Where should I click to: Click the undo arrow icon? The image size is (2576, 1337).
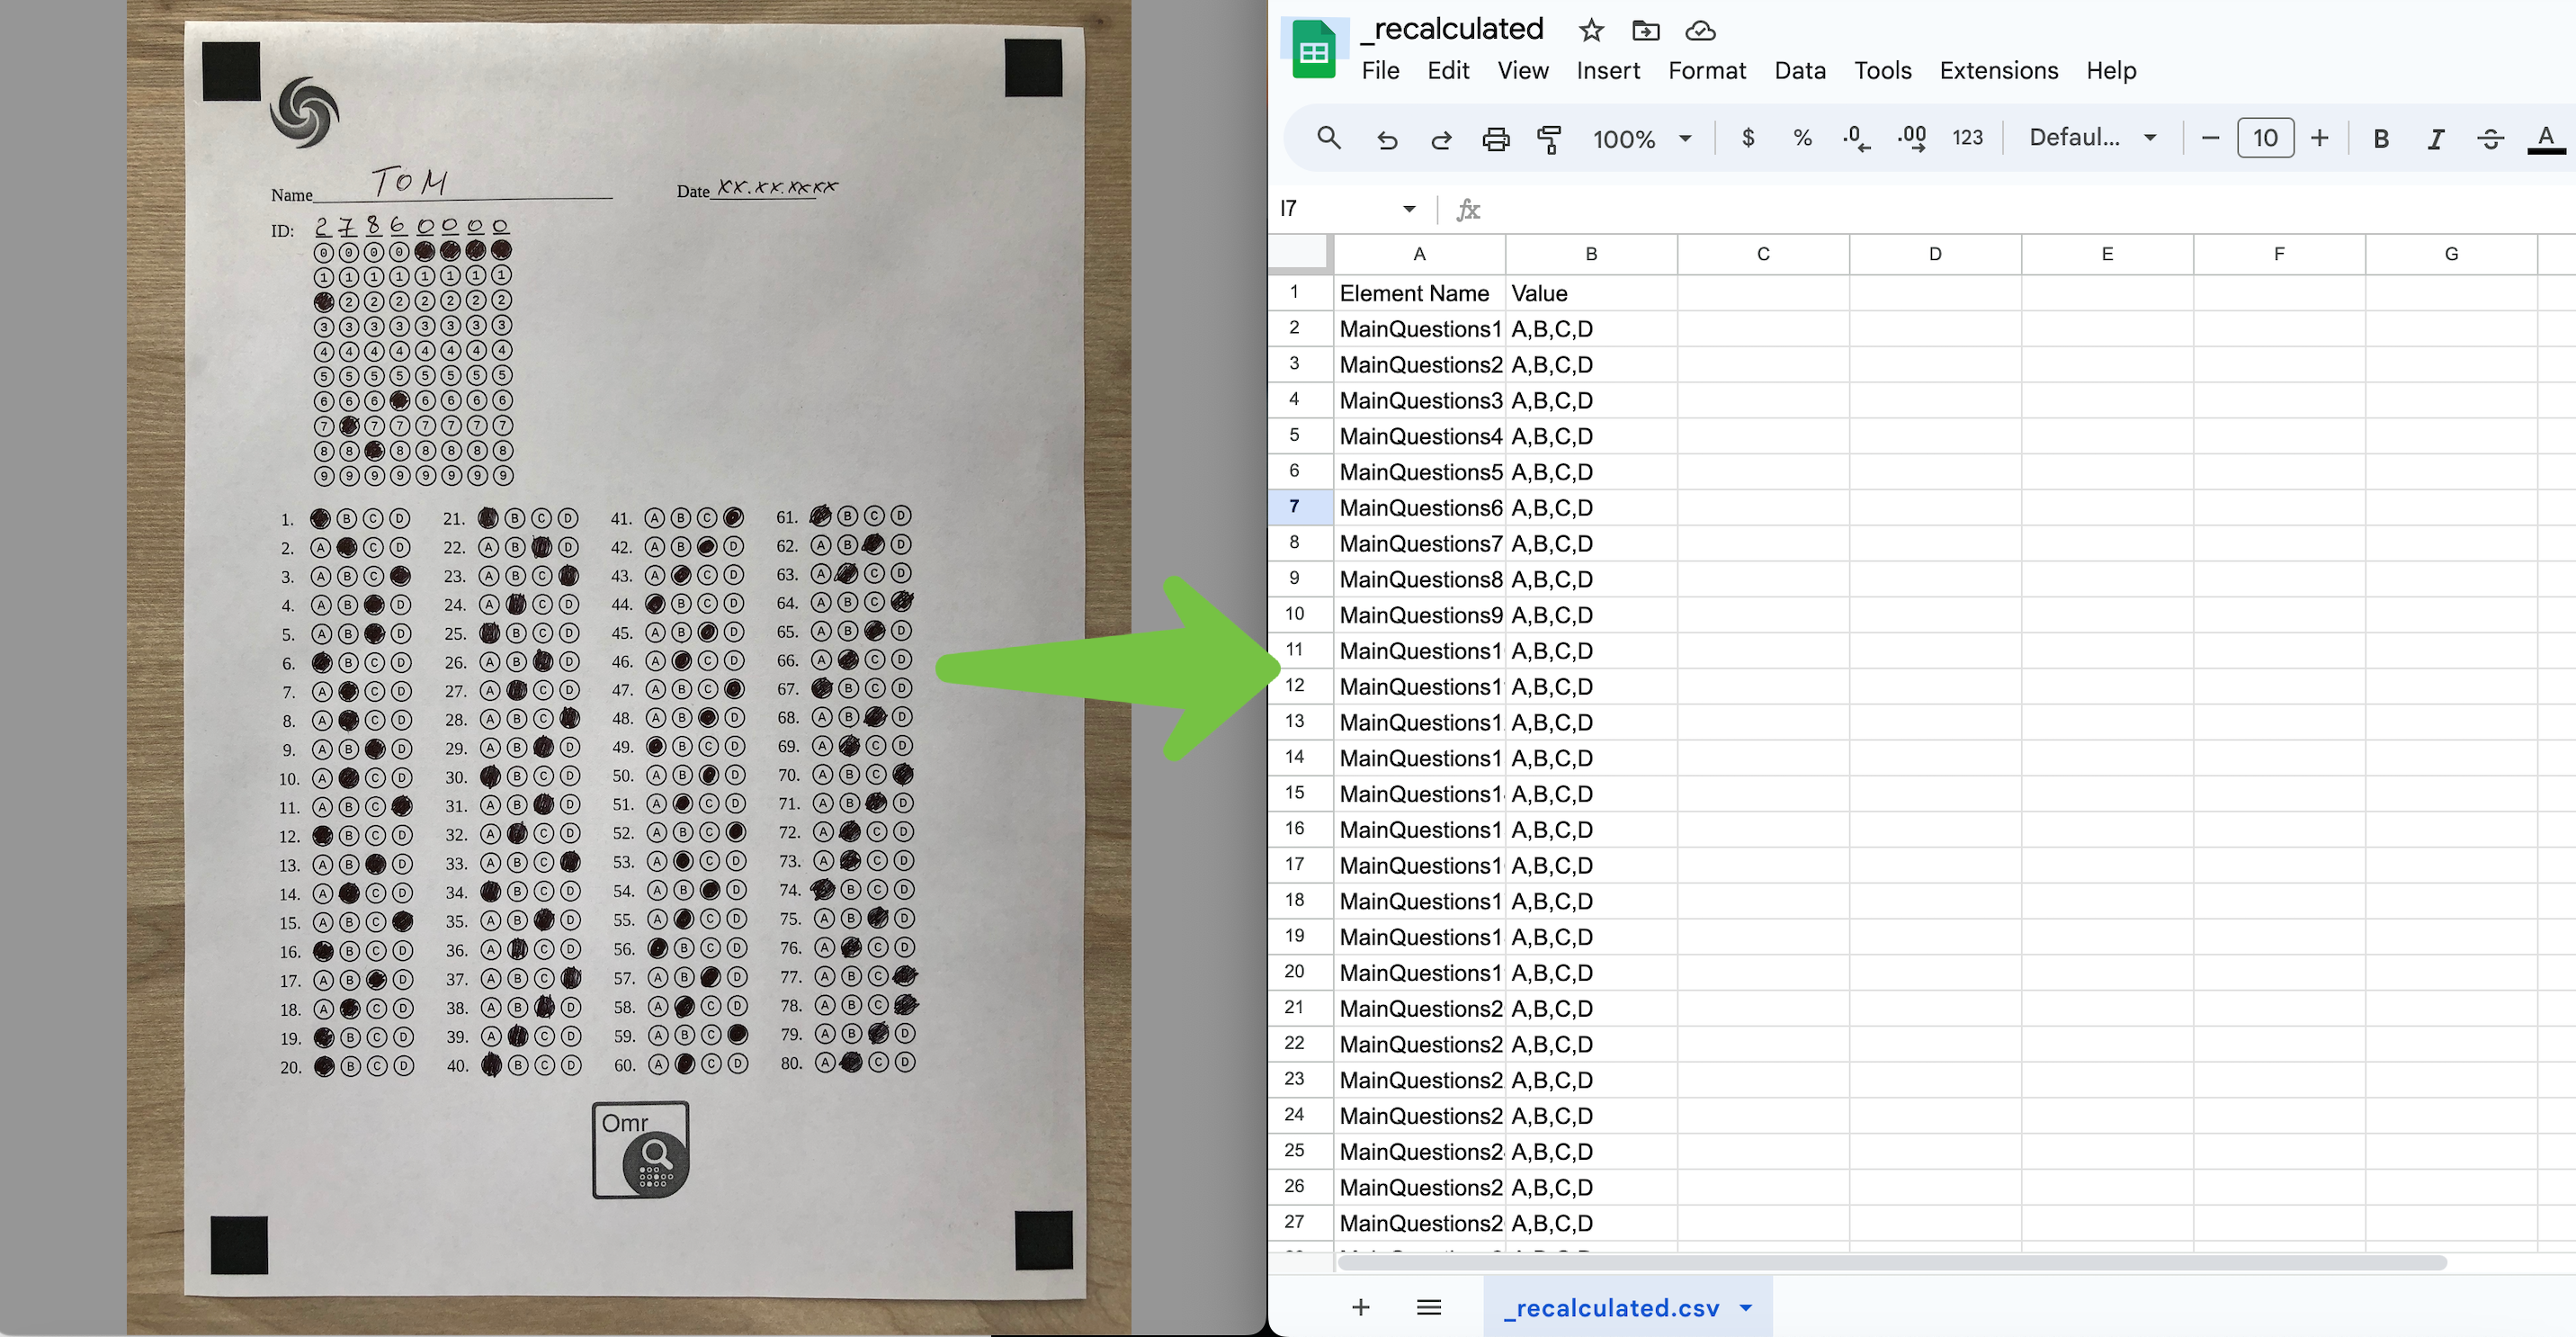(x=1387, y=136)
